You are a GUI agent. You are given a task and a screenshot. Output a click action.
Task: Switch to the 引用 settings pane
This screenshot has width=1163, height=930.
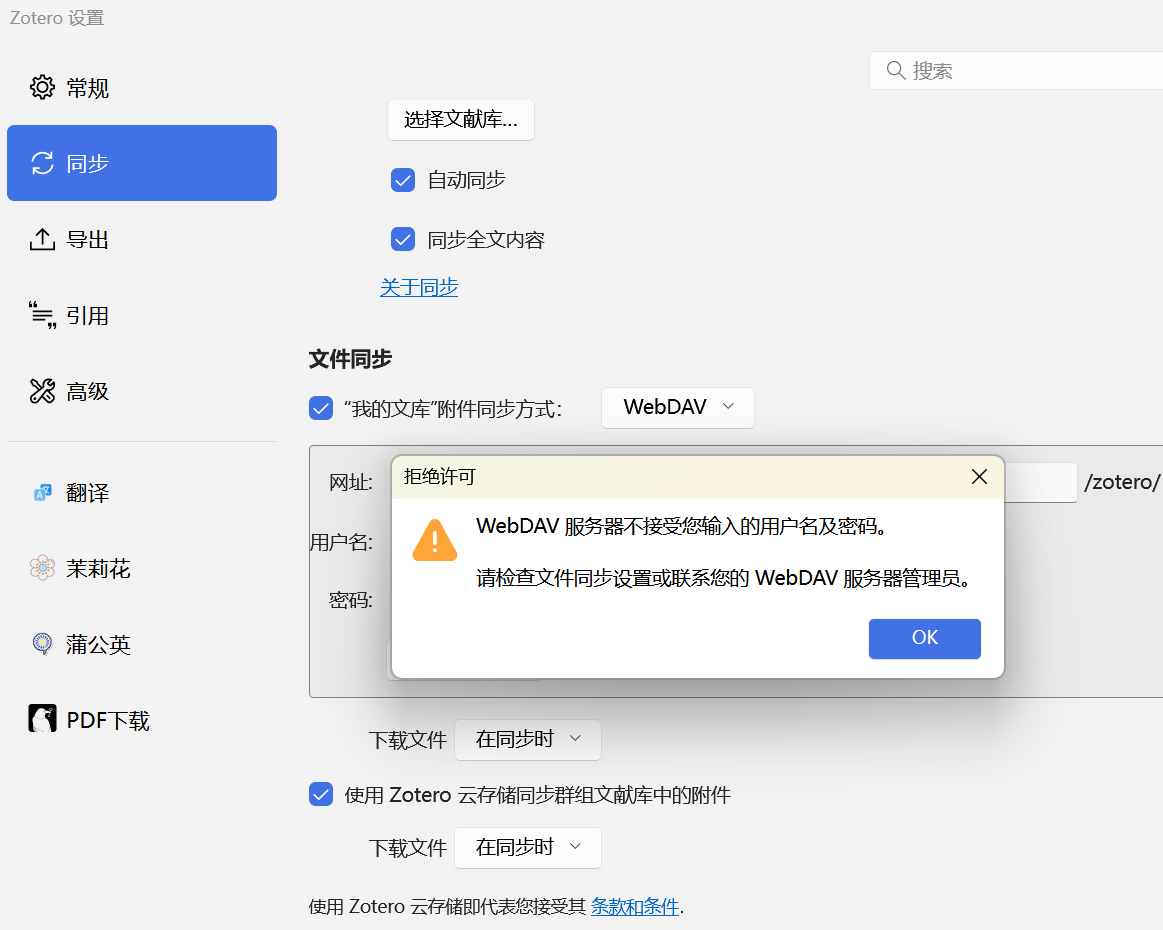click(142, 315)
